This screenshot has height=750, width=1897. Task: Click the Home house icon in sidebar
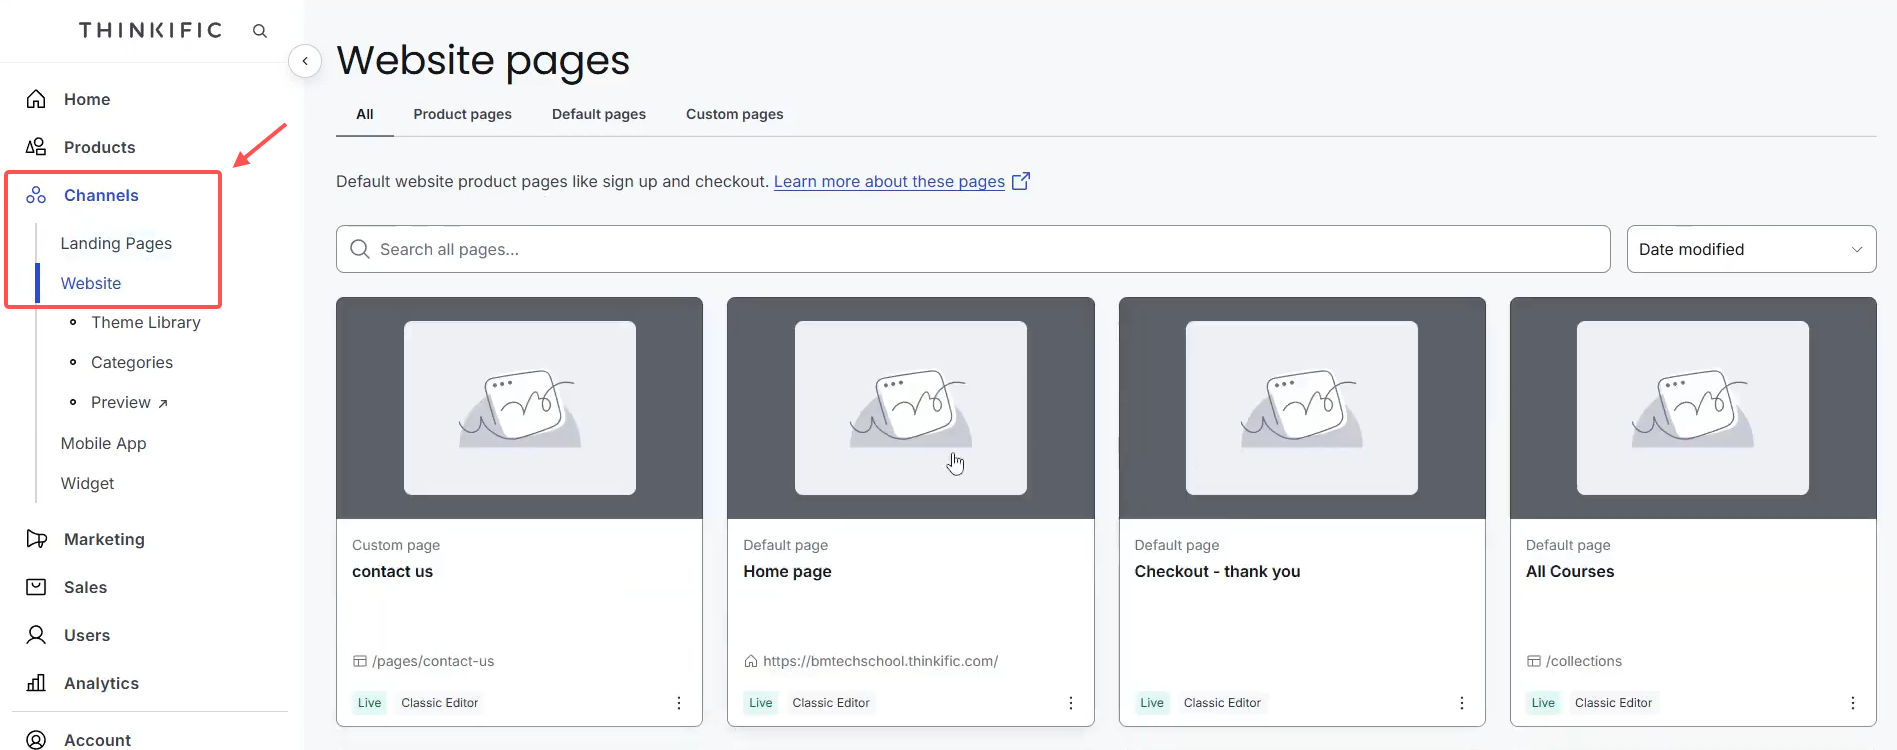point(36,99)
